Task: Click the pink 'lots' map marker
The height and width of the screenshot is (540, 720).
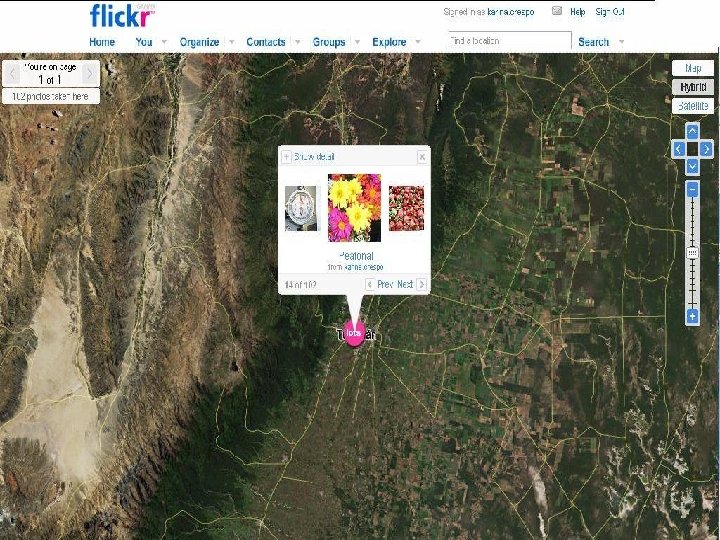Action: point(354,334)
